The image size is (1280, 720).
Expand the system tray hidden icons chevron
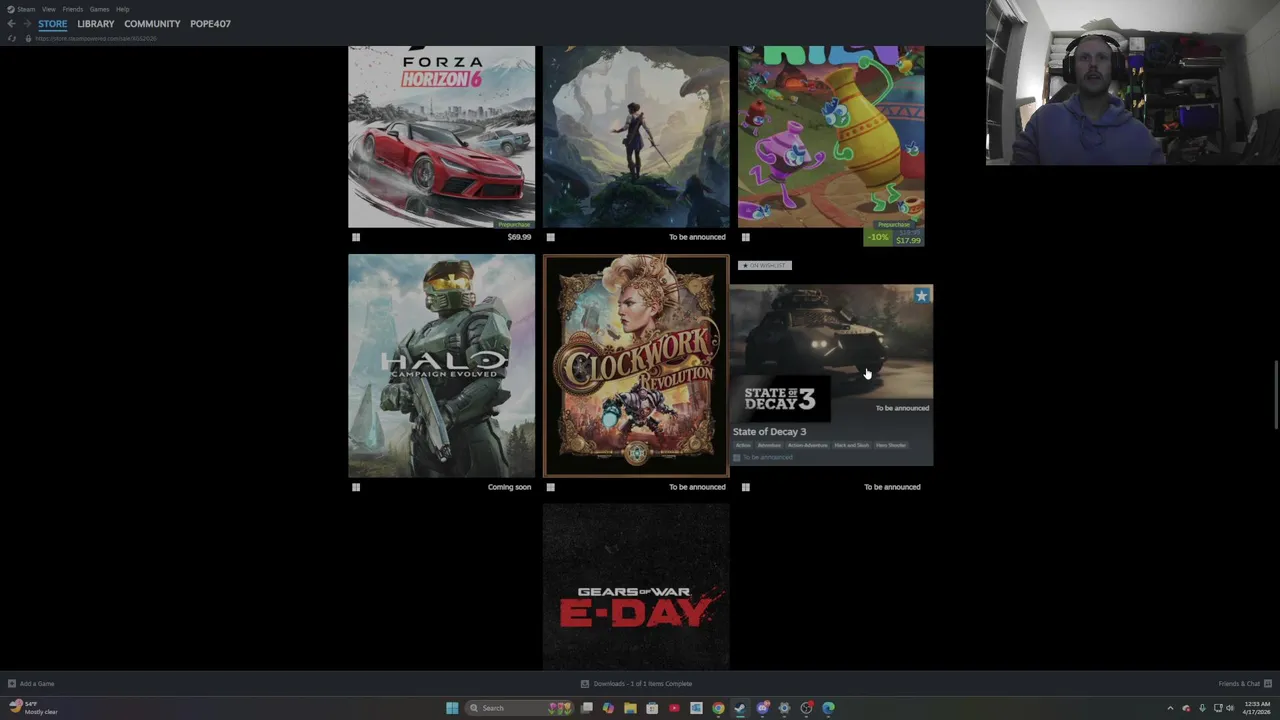[x=1170, y=708]
